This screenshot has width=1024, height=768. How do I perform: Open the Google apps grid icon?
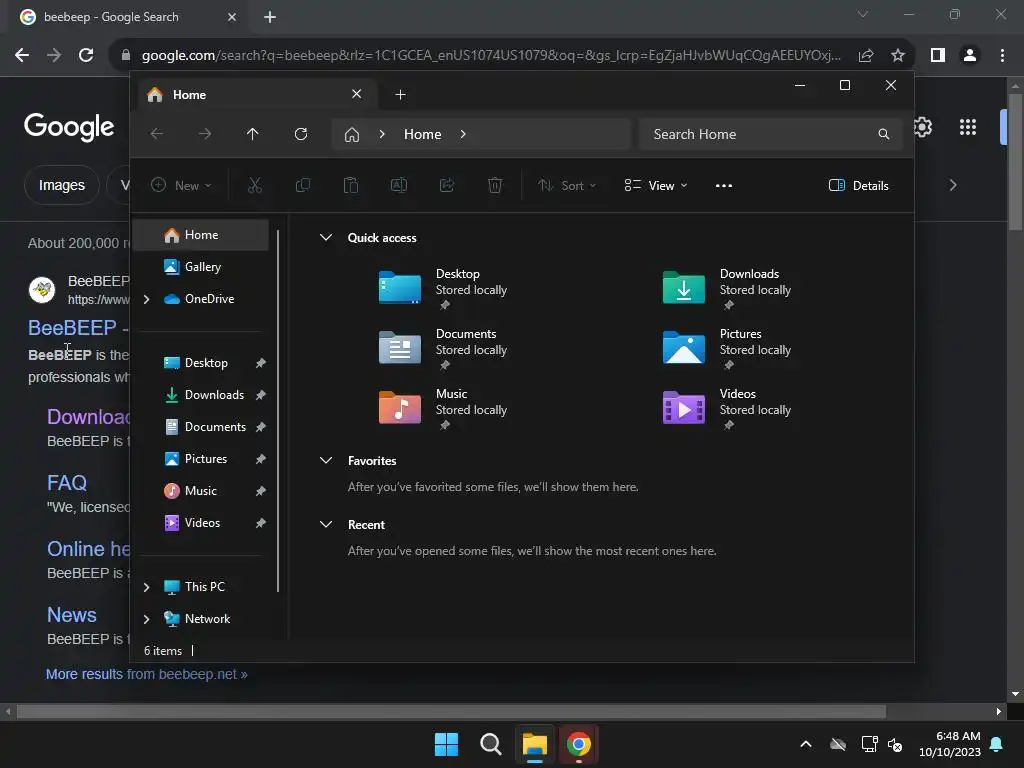click(x=968, y=127)
